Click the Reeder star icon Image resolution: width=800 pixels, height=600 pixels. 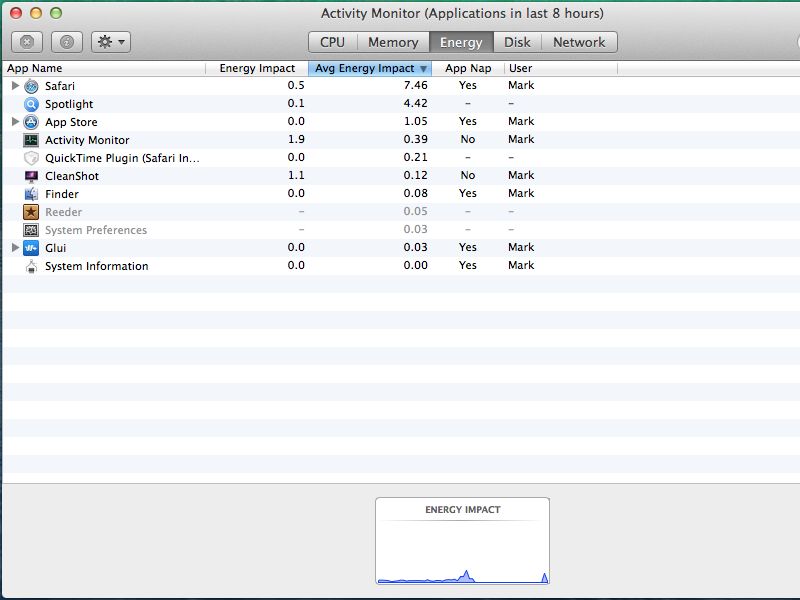(x=31, y=212)
